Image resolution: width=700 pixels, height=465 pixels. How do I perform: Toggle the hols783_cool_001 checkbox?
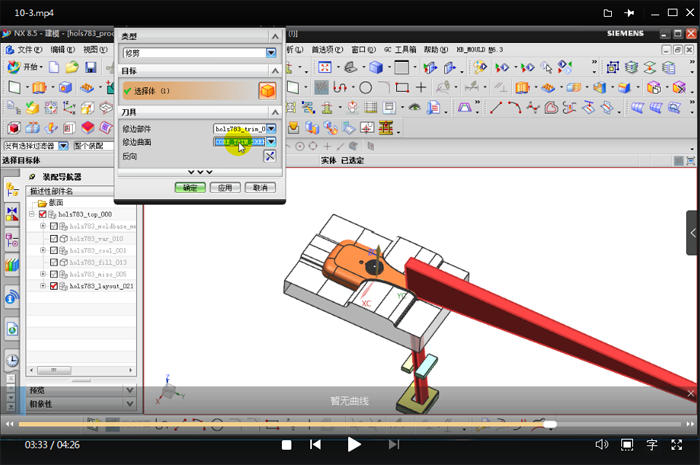pos(54,250)
